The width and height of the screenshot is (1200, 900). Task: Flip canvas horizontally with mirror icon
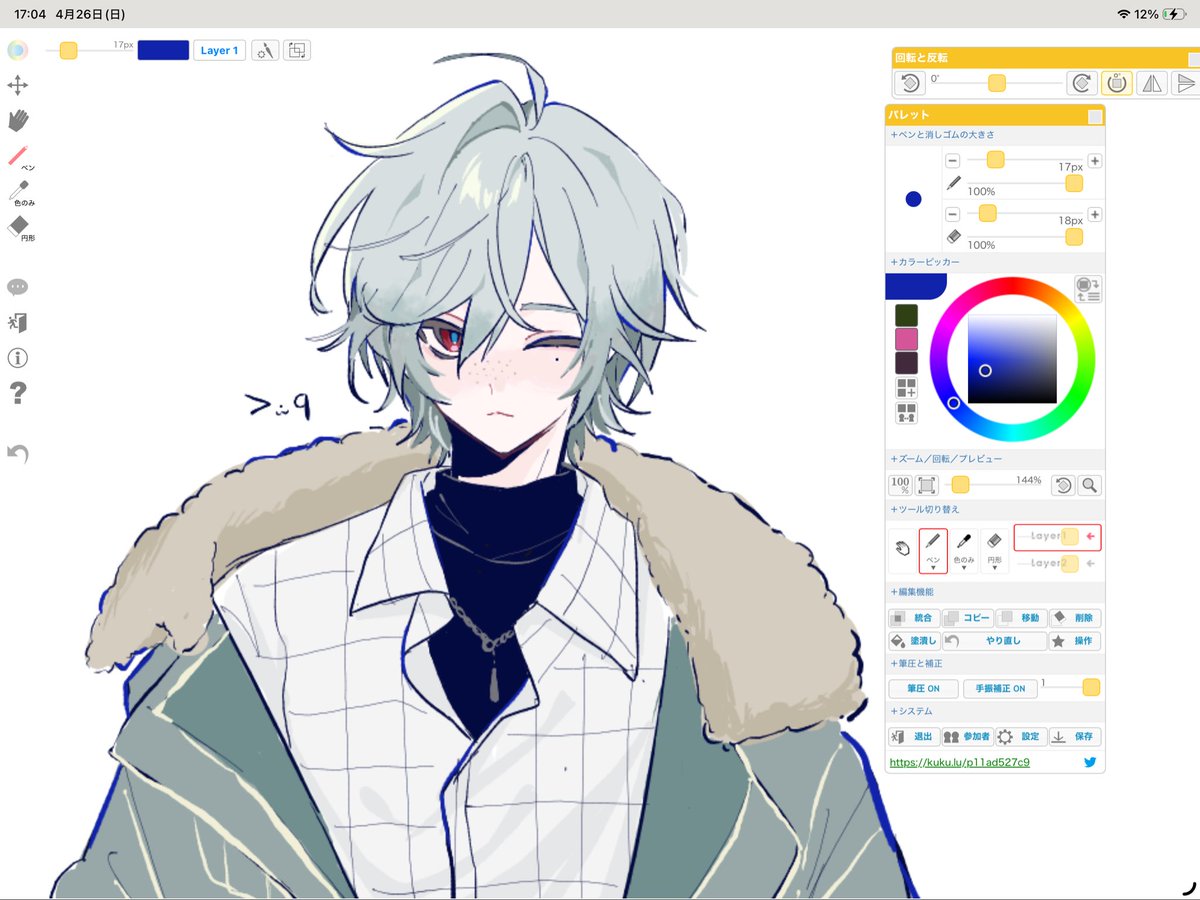pyautogui.click(x=1152, y=83)
